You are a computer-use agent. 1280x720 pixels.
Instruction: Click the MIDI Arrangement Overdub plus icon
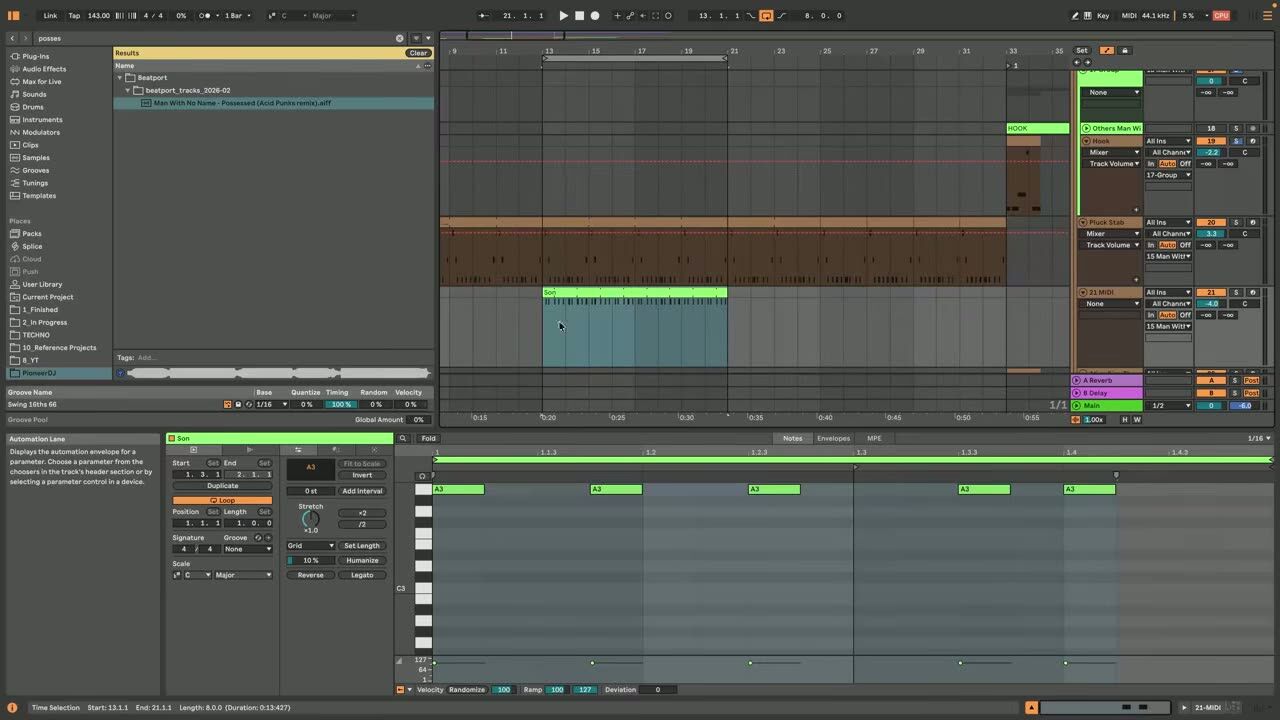pos(617,16)
